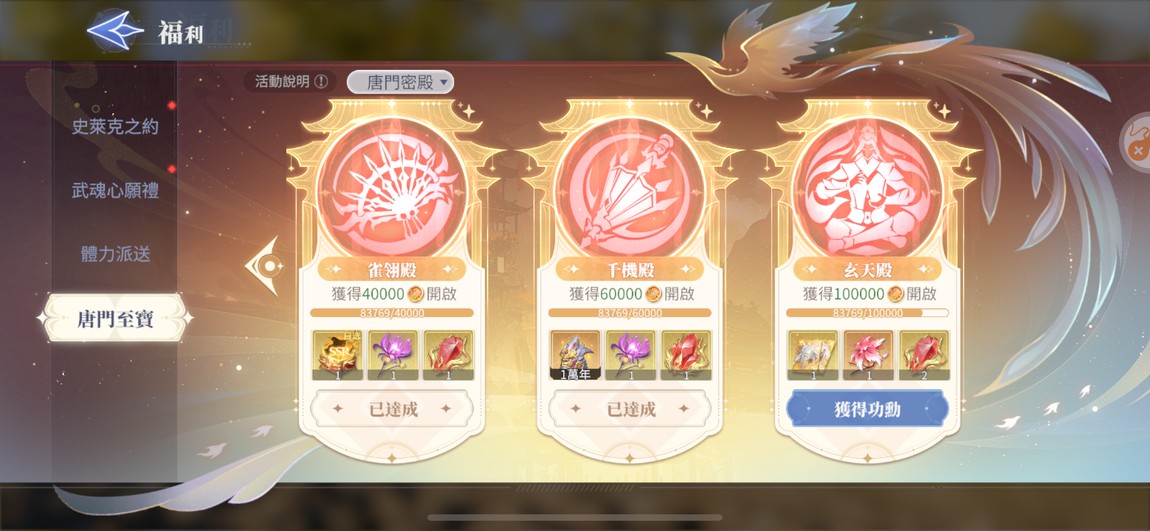1150x531 pixels.
Task: Switch to the 體力派送 tab
Action: point(115,254)
